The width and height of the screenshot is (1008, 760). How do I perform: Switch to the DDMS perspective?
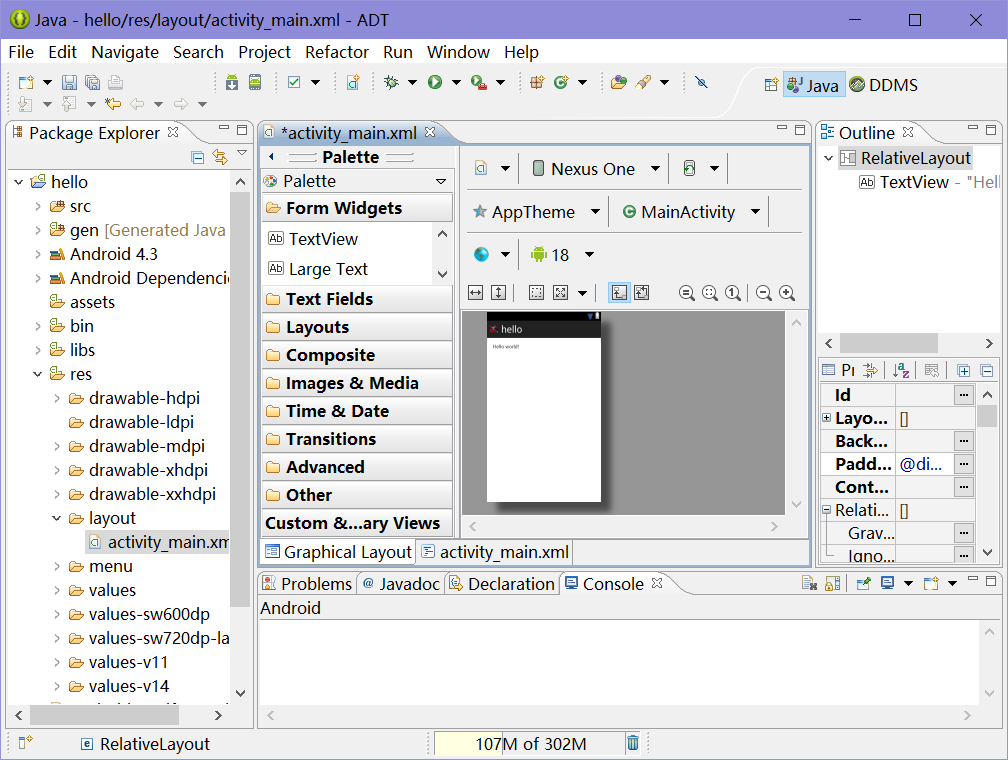tap(883, 85)
